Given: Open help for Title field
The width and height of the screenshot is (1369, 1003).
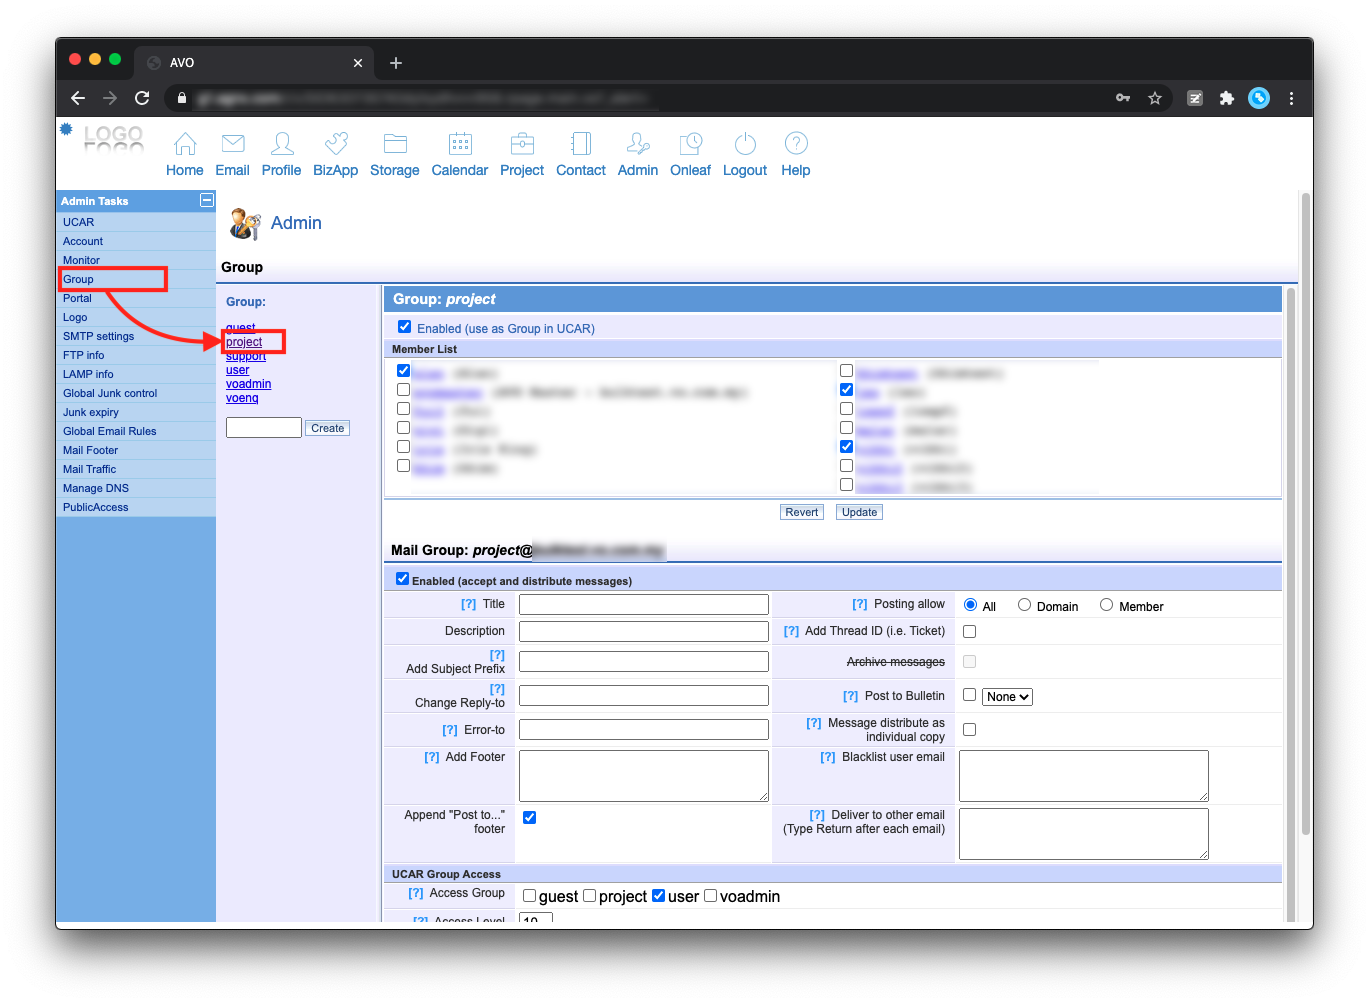Looking at the screenshot, I should [x=468, y=604].
